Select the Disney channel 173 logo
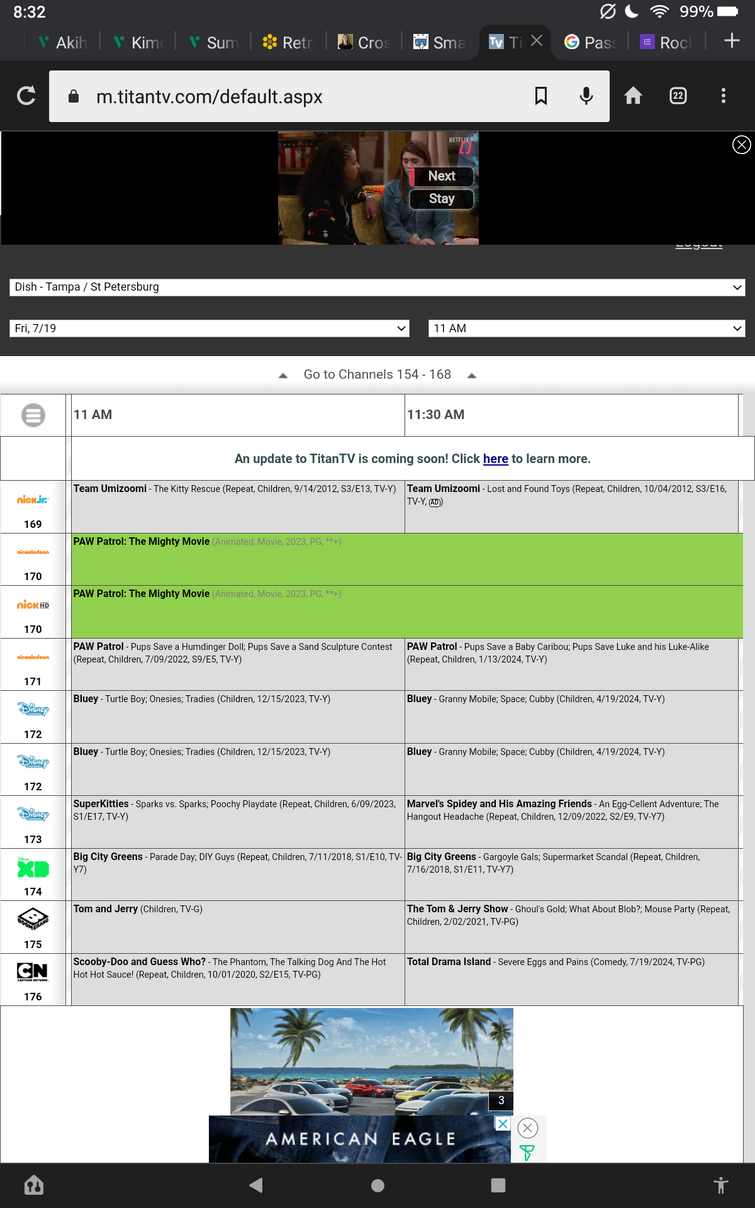This screenshot has width=755, height=1208. point(33,814)
